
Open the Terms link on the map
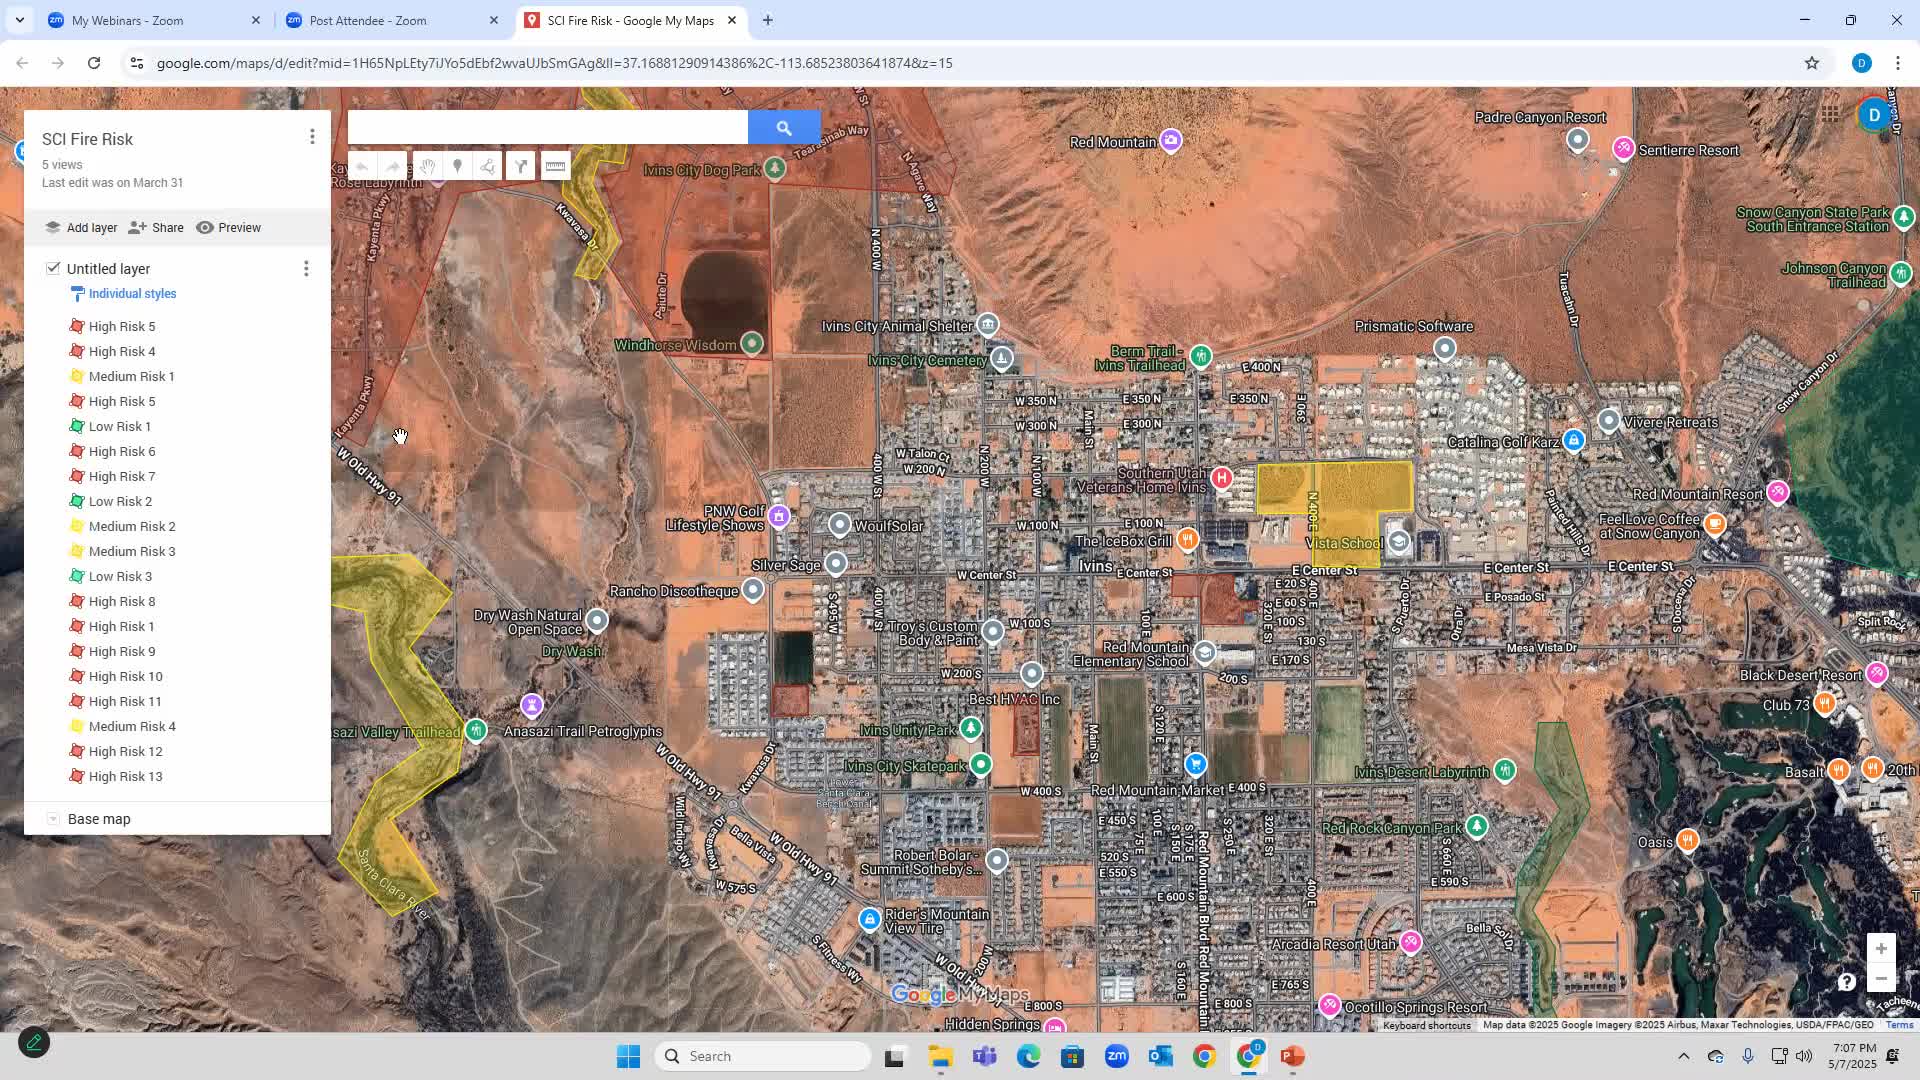pyautogui.click(x=1899, y=1025)
